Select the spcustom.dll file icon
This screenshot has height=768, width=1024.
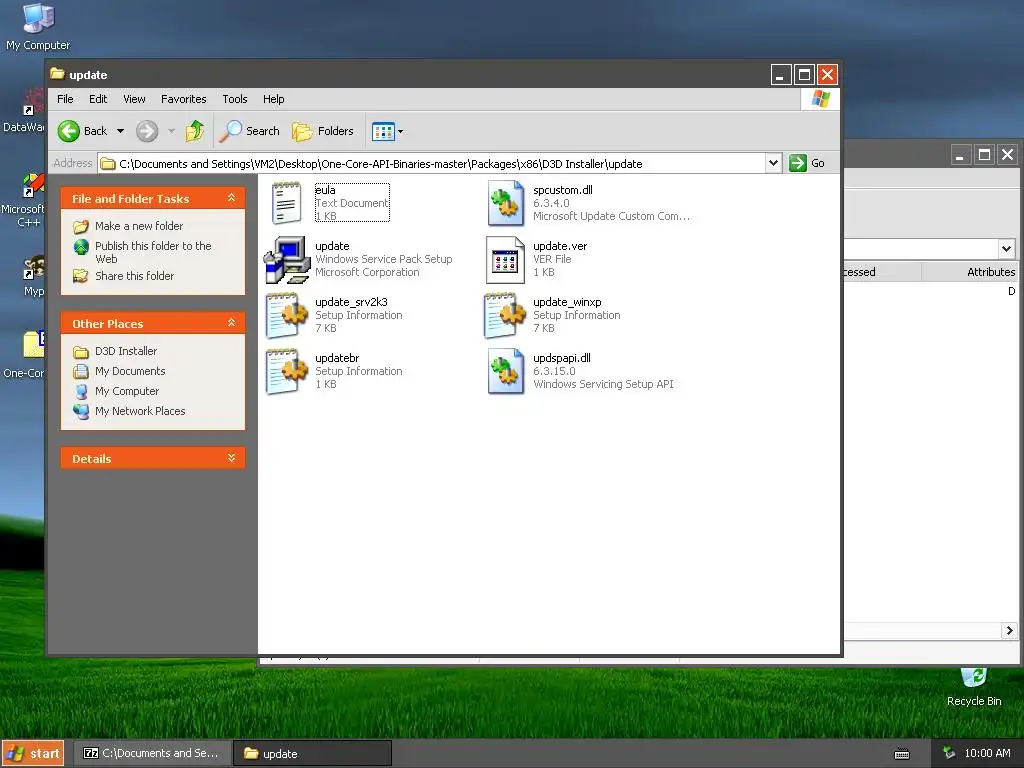pos(505,203)
